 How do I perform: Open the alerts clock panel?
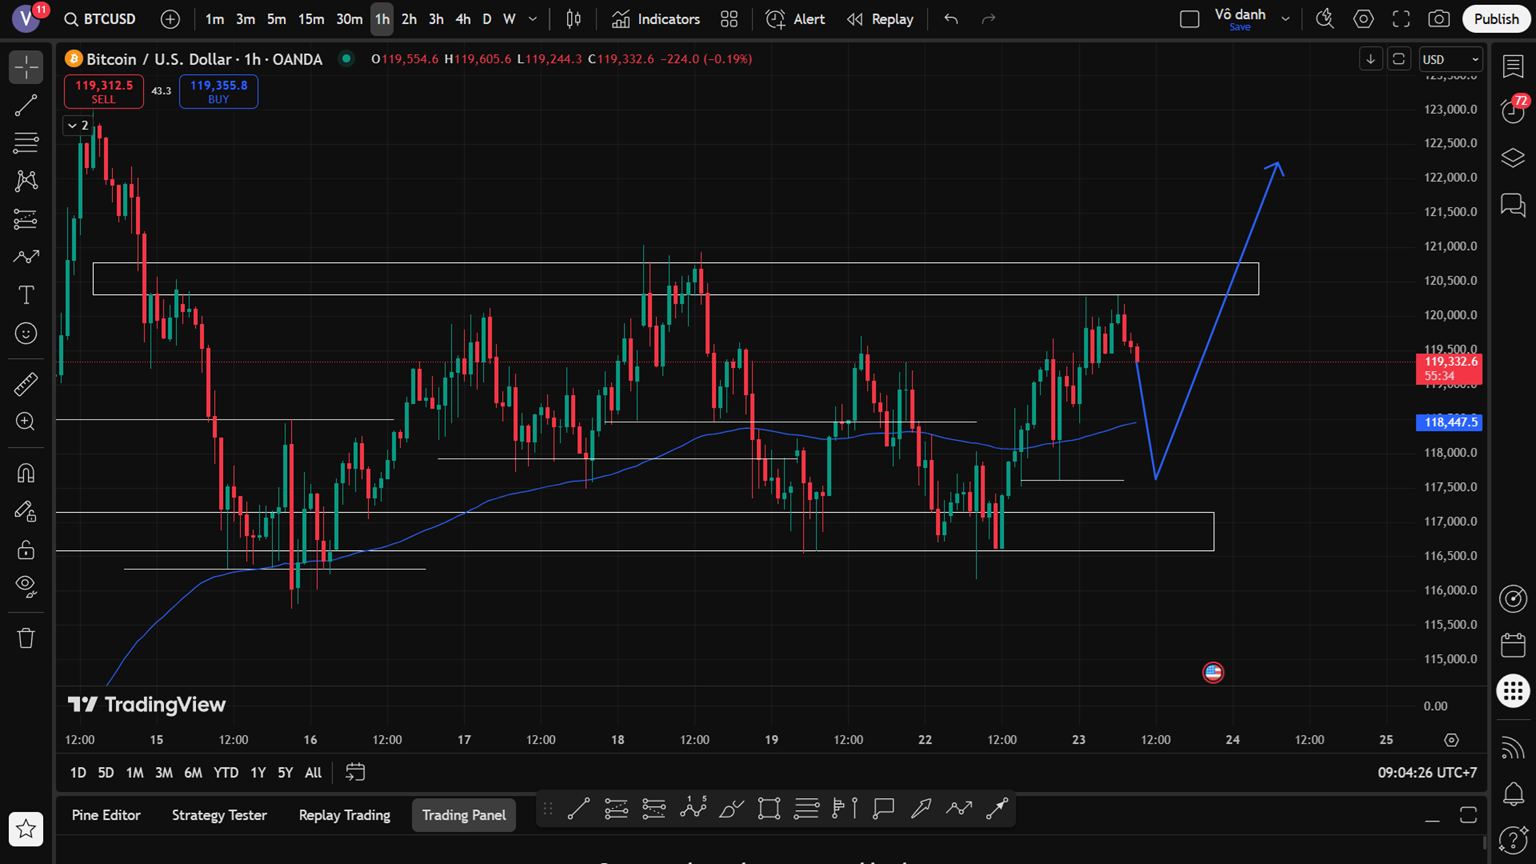pos(1513,111)
